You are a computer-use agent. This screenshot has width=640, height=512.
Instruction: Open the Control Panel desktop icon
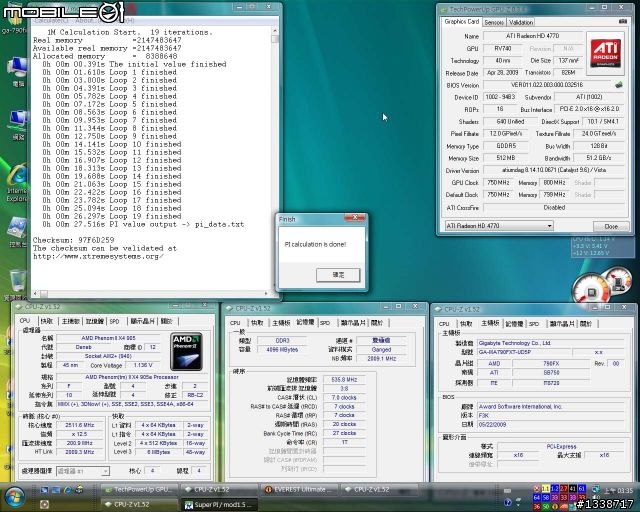click(17, 233)
